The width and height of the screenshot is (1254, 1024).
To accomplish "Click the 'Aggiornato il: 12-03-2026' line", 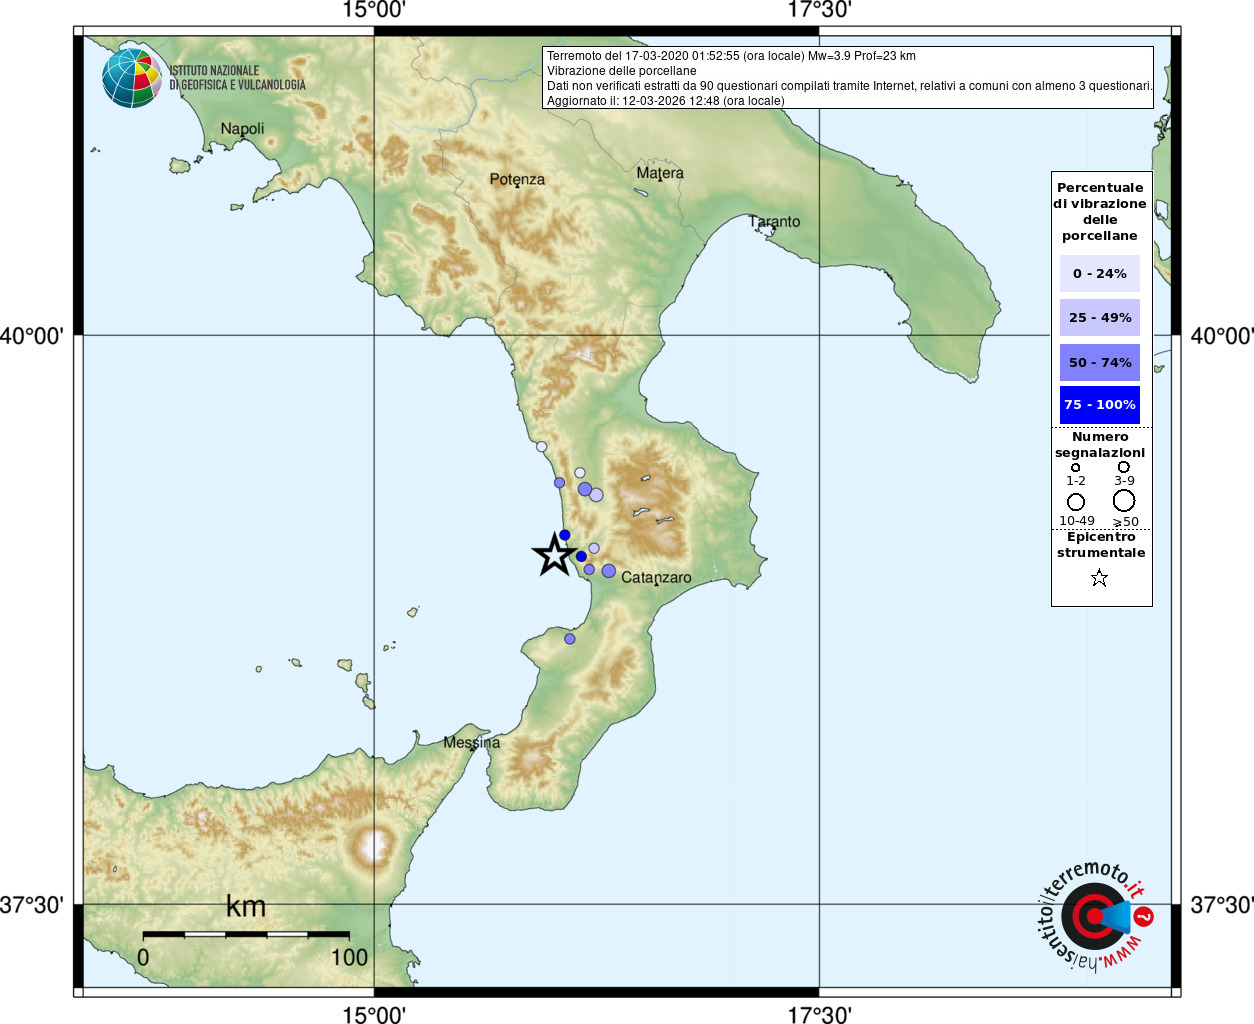I will tap(665, 101).
